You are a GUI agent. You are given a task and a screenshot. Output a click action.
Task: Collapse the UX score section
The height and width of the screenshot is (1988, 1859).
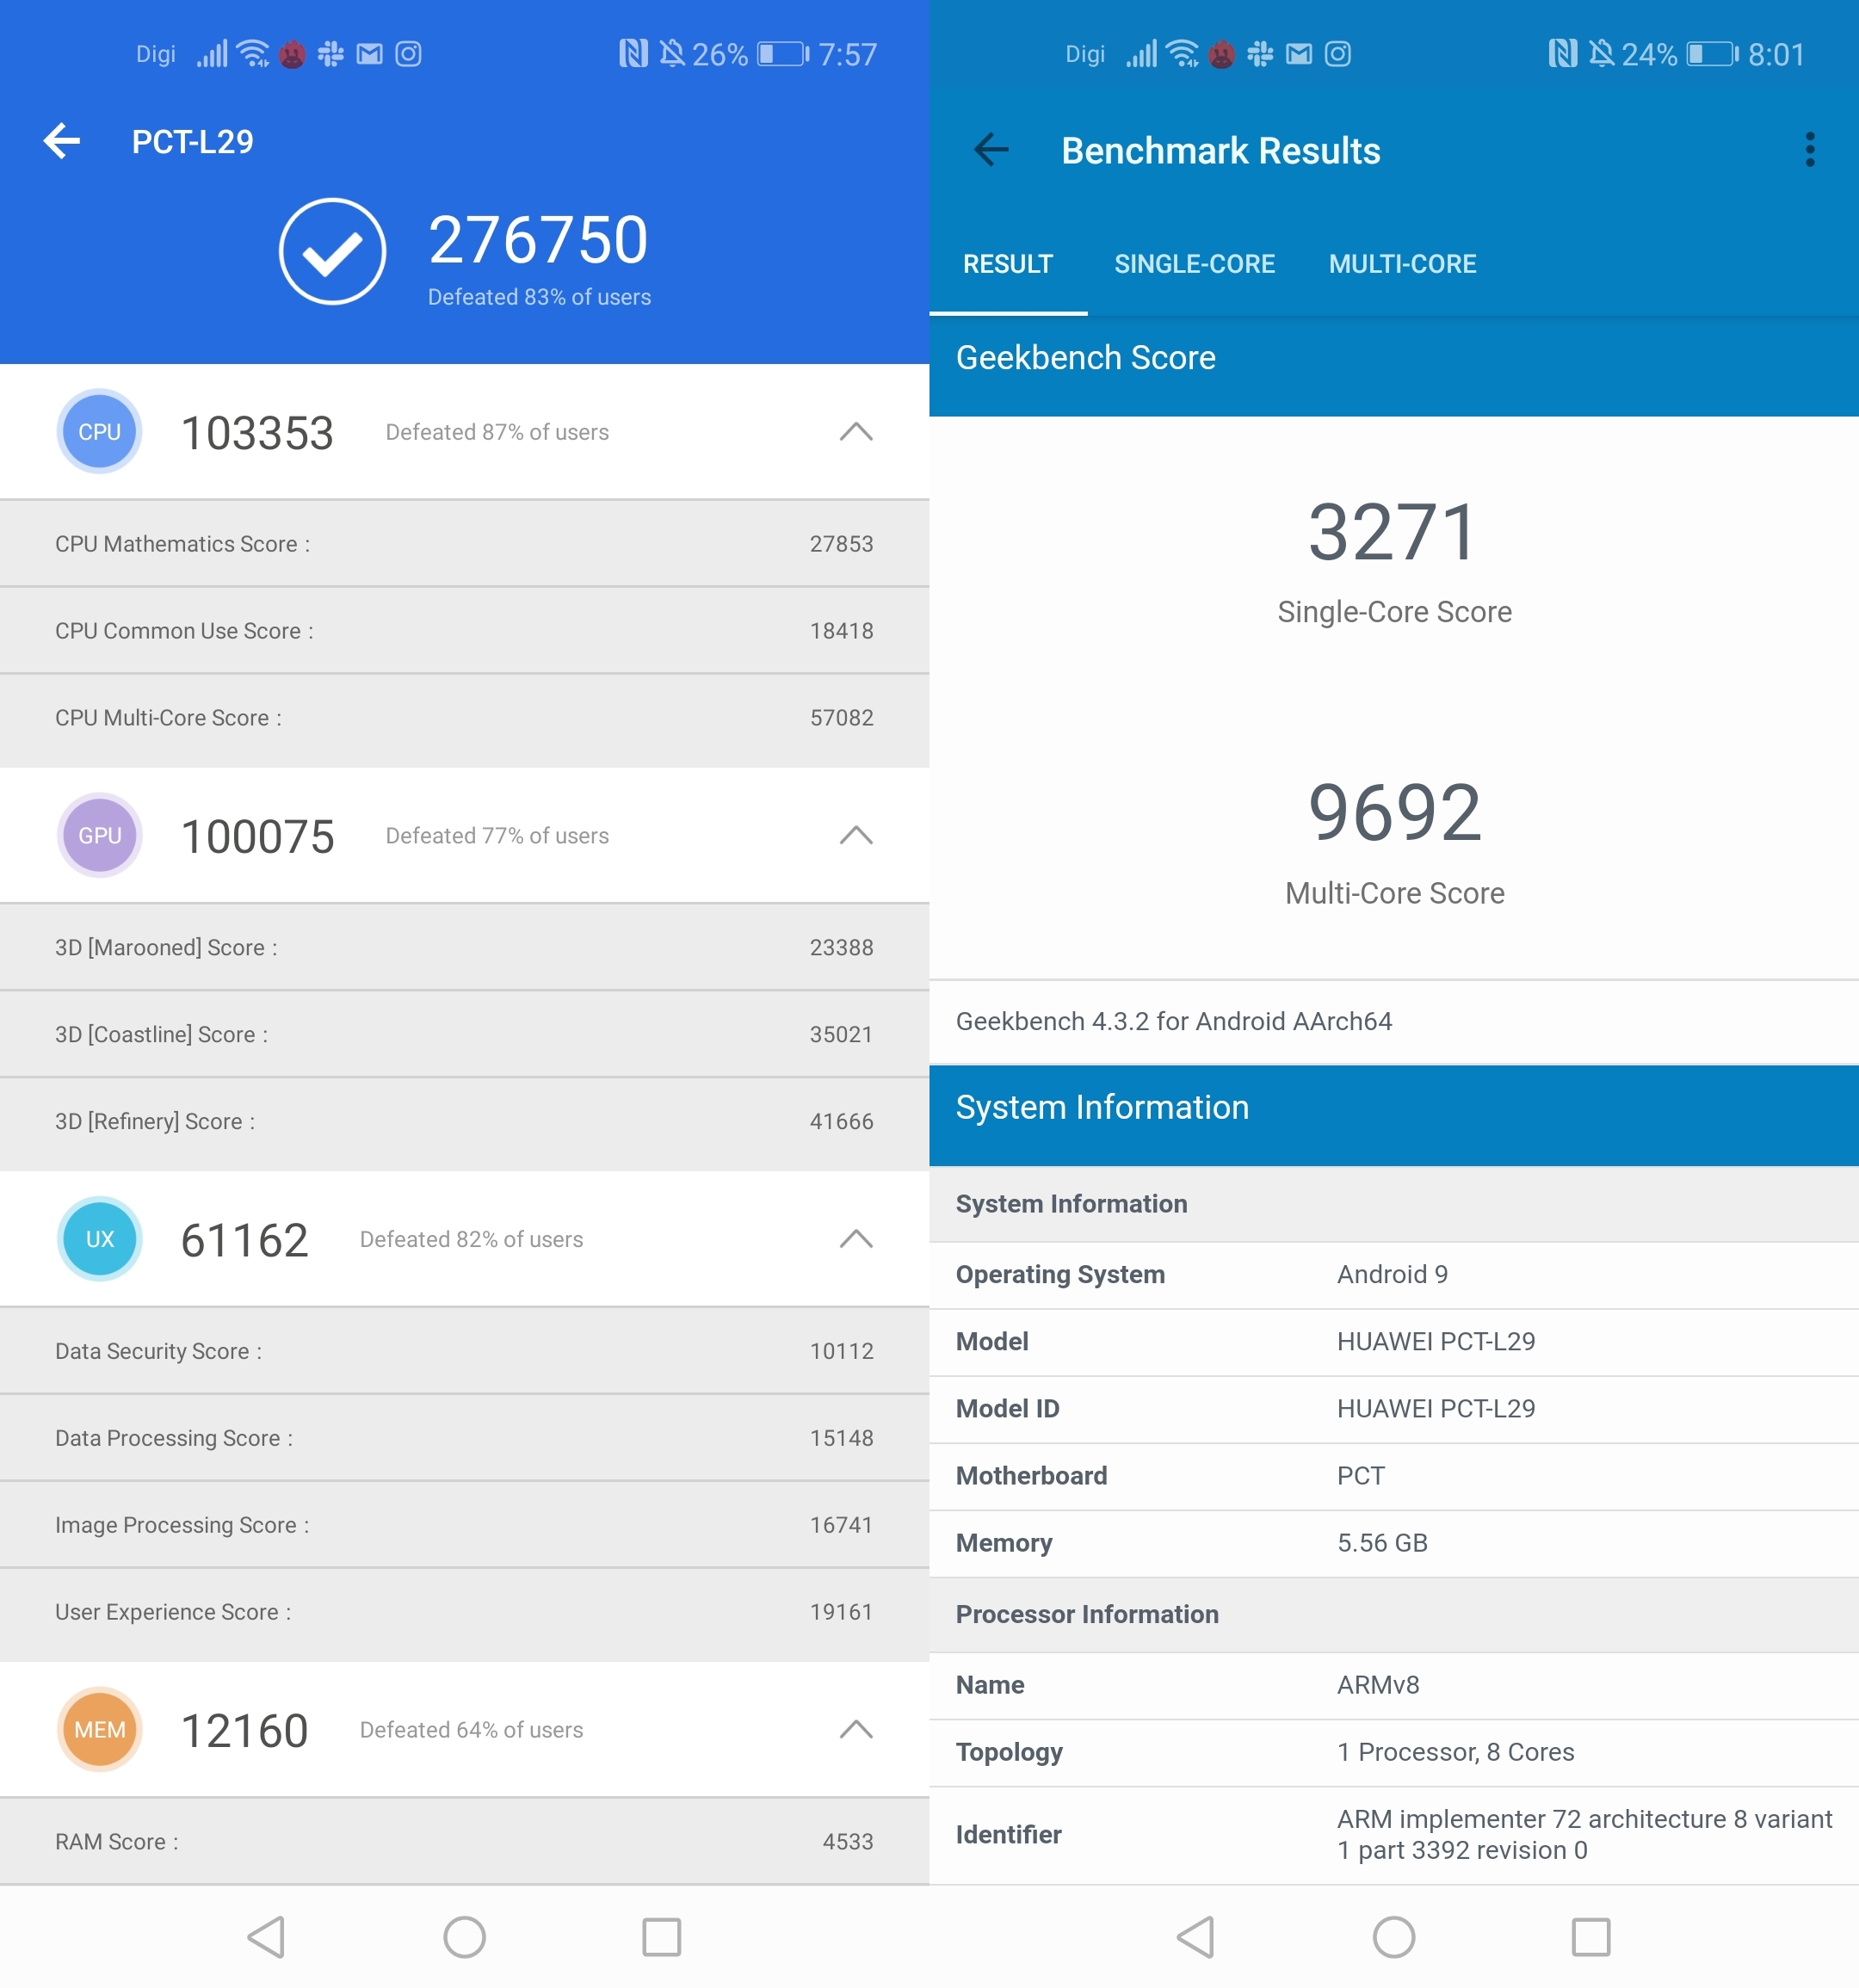coord(855,1239)
